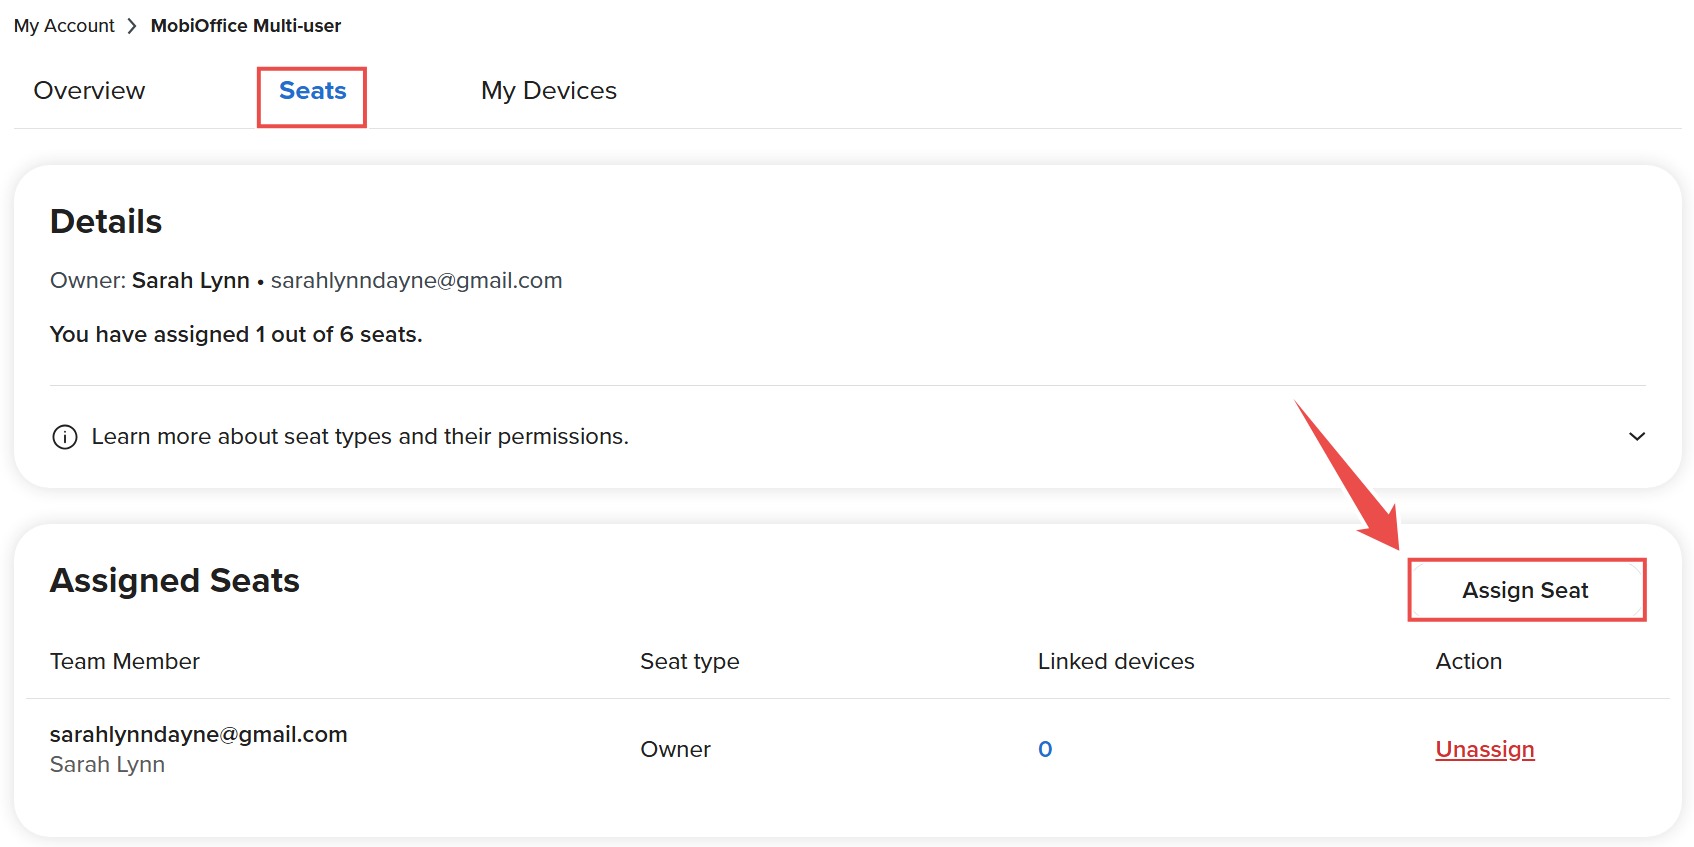Unassign the sarahlynndayne@gmail.com seat

(1485, 749)
